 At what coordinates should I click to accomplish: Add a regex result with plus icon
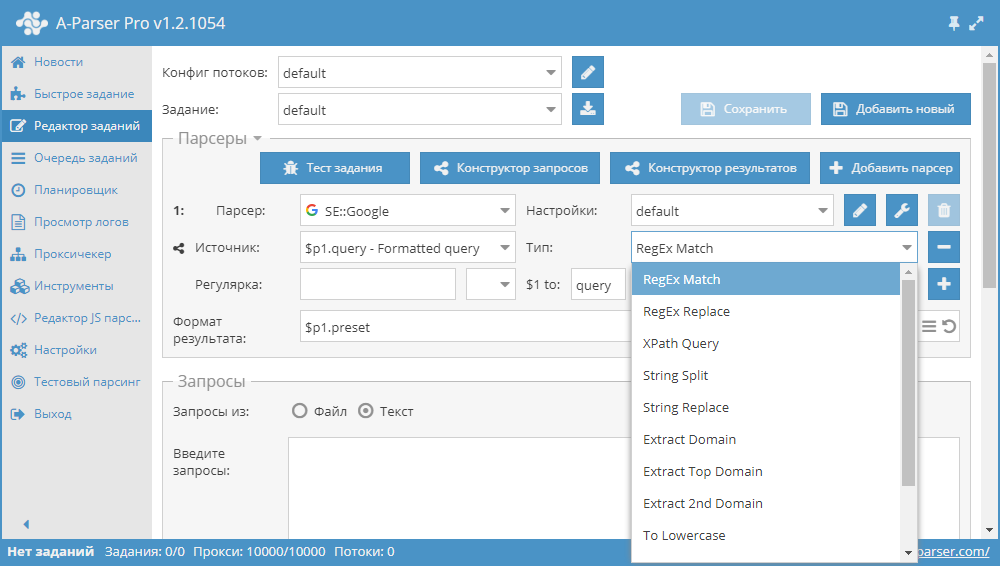tap(944, 284)
